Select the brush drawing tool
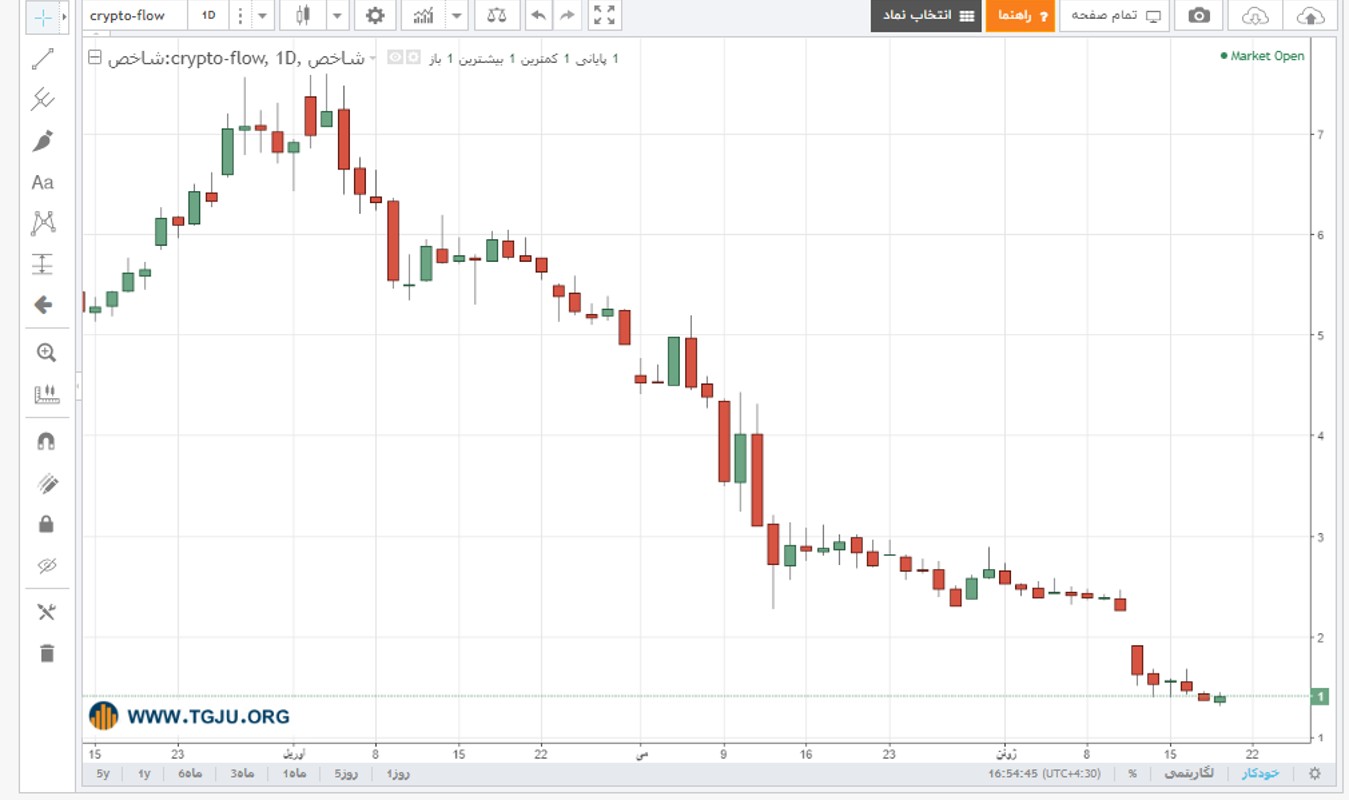The width and height of the screenshot is (1349, 800). click(43, 141)
